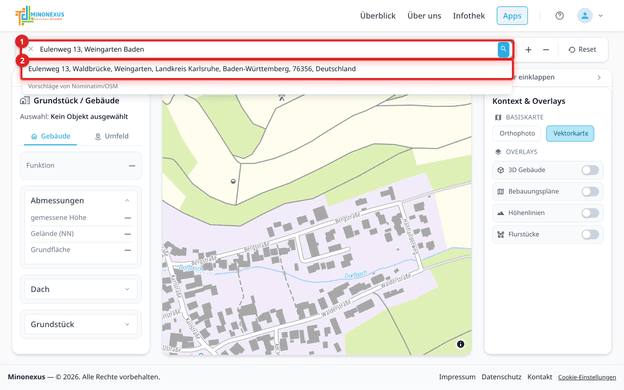
Task: Open the Kontakt link
Action: pyautogui.click(x=540, y=377)
